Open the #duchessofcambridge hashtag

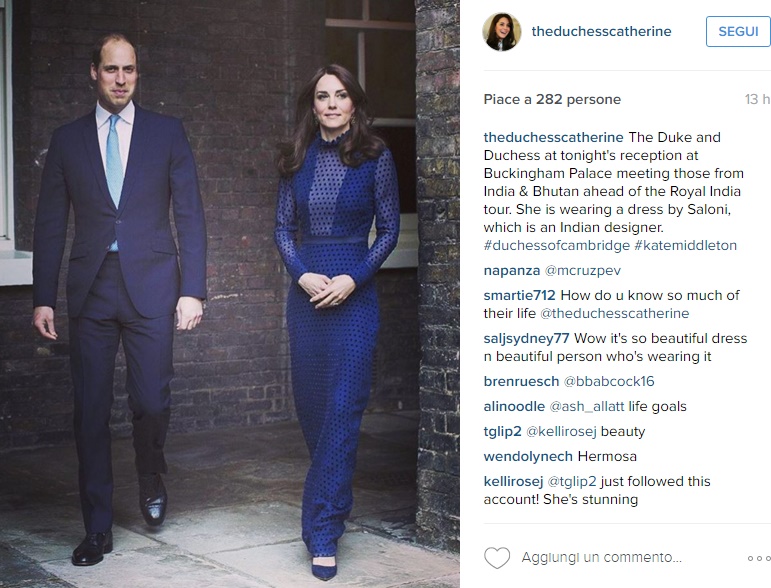pyautogui.click(x=557, y=245)
